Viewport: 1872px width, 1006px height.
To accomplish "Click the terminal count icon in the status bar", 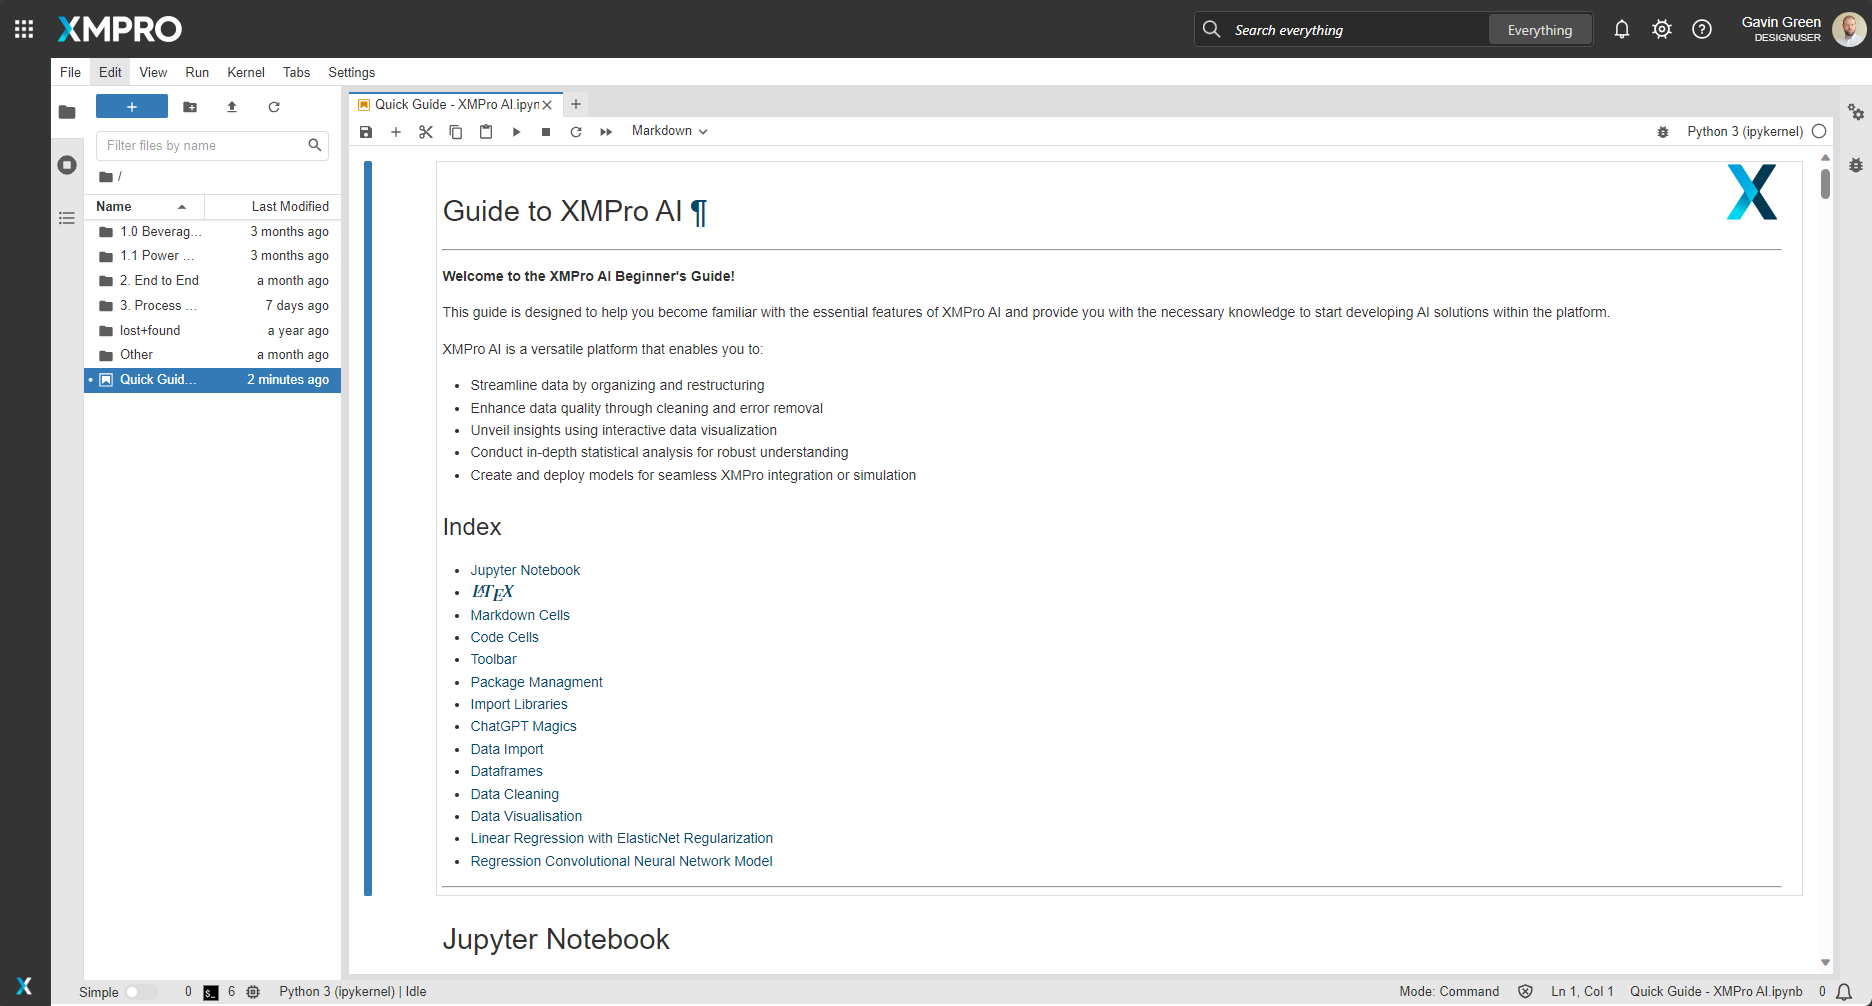I will [x=211, y=992].
